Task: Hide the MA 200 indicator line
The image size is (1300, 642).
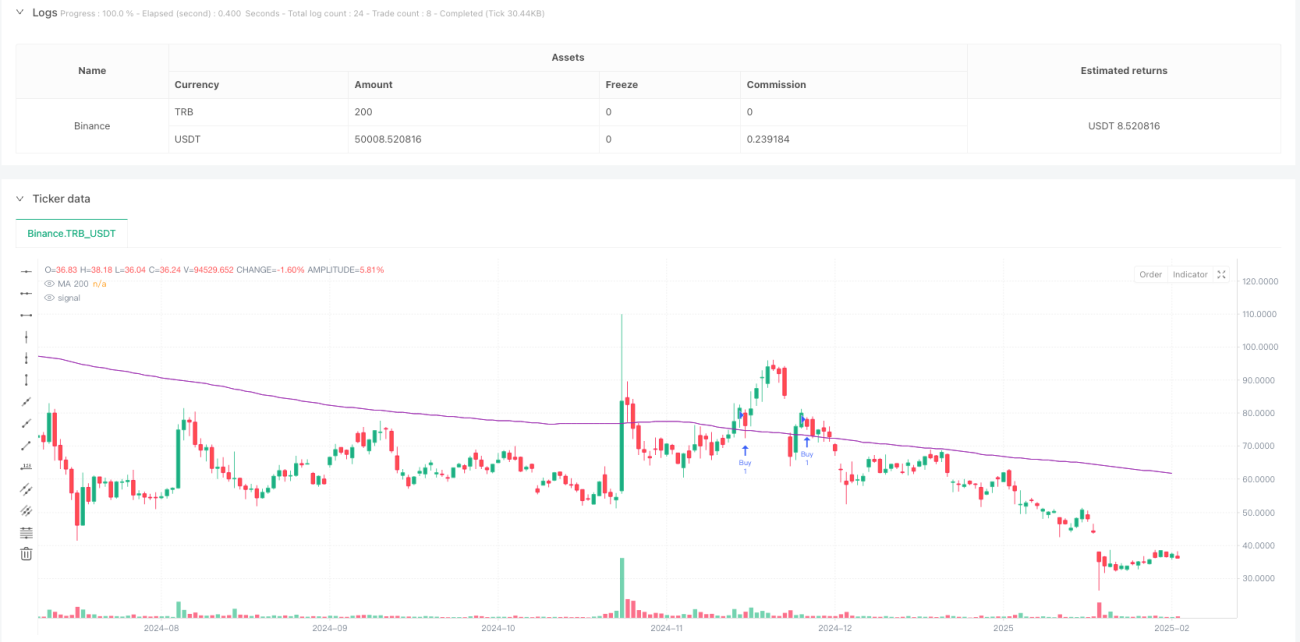Action: point(50,284)
